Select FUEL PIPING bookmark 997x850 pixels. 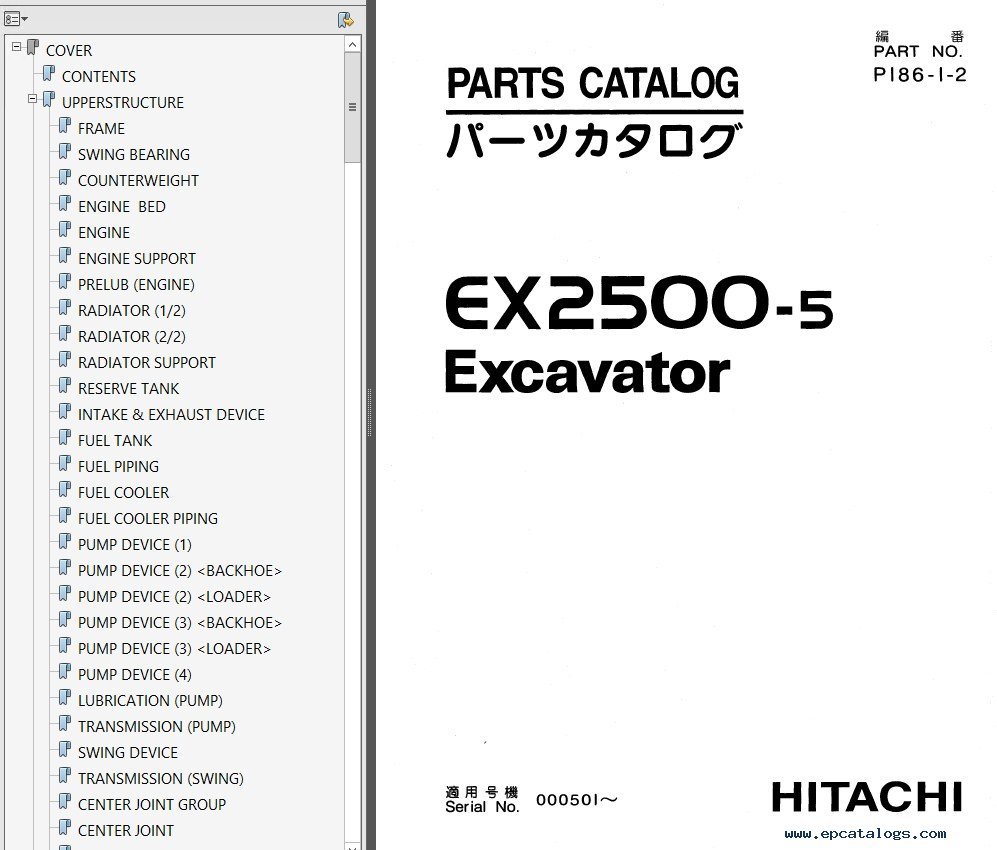(118, 467)
